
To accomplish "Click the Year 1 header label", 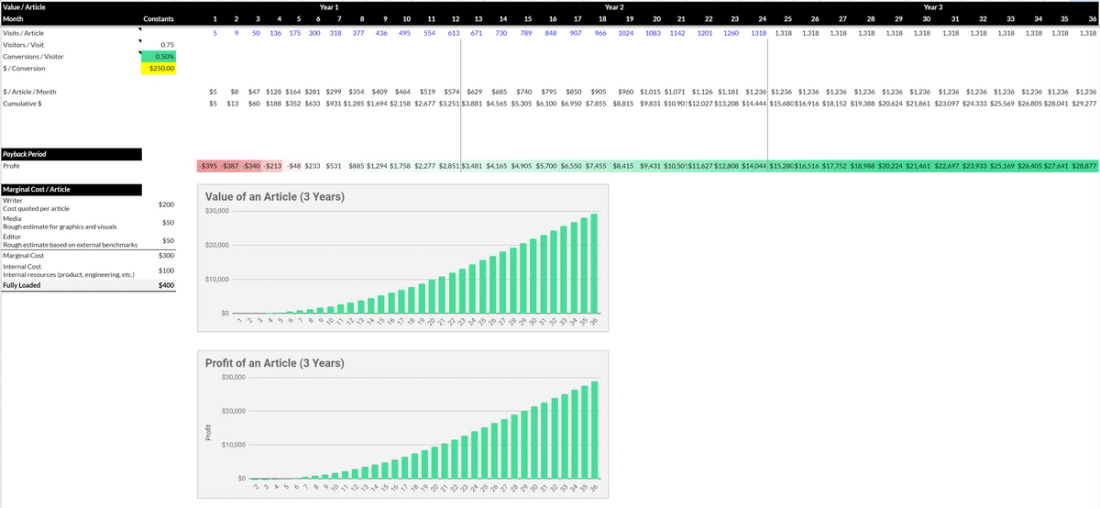I will pos(330,6).
